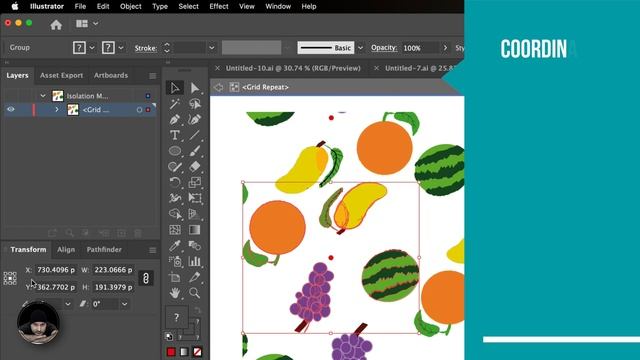Open the Apple menu

(15, 7)
